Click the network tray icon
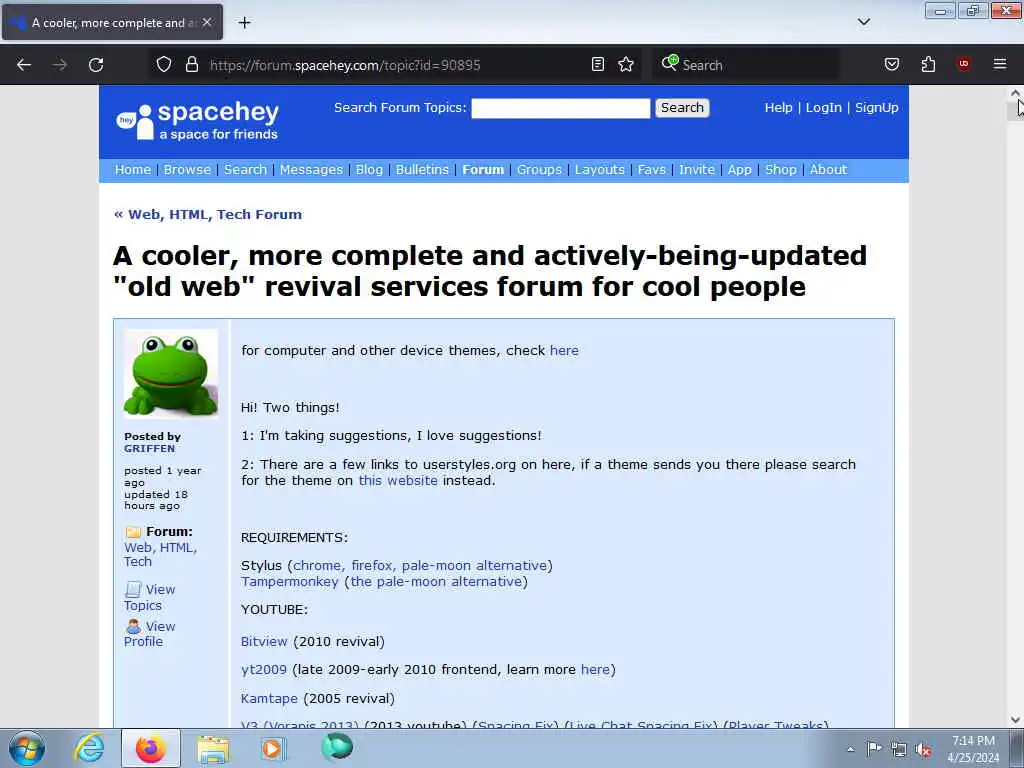Viewport: 1024px width, 768px height. (x=899, y=749)
